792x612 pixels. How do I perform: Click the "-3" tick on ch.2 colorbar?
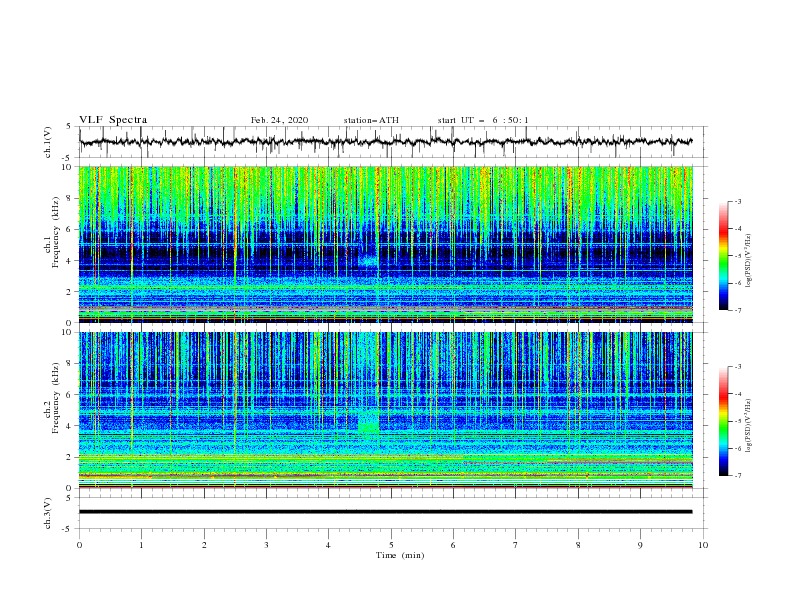737,367
